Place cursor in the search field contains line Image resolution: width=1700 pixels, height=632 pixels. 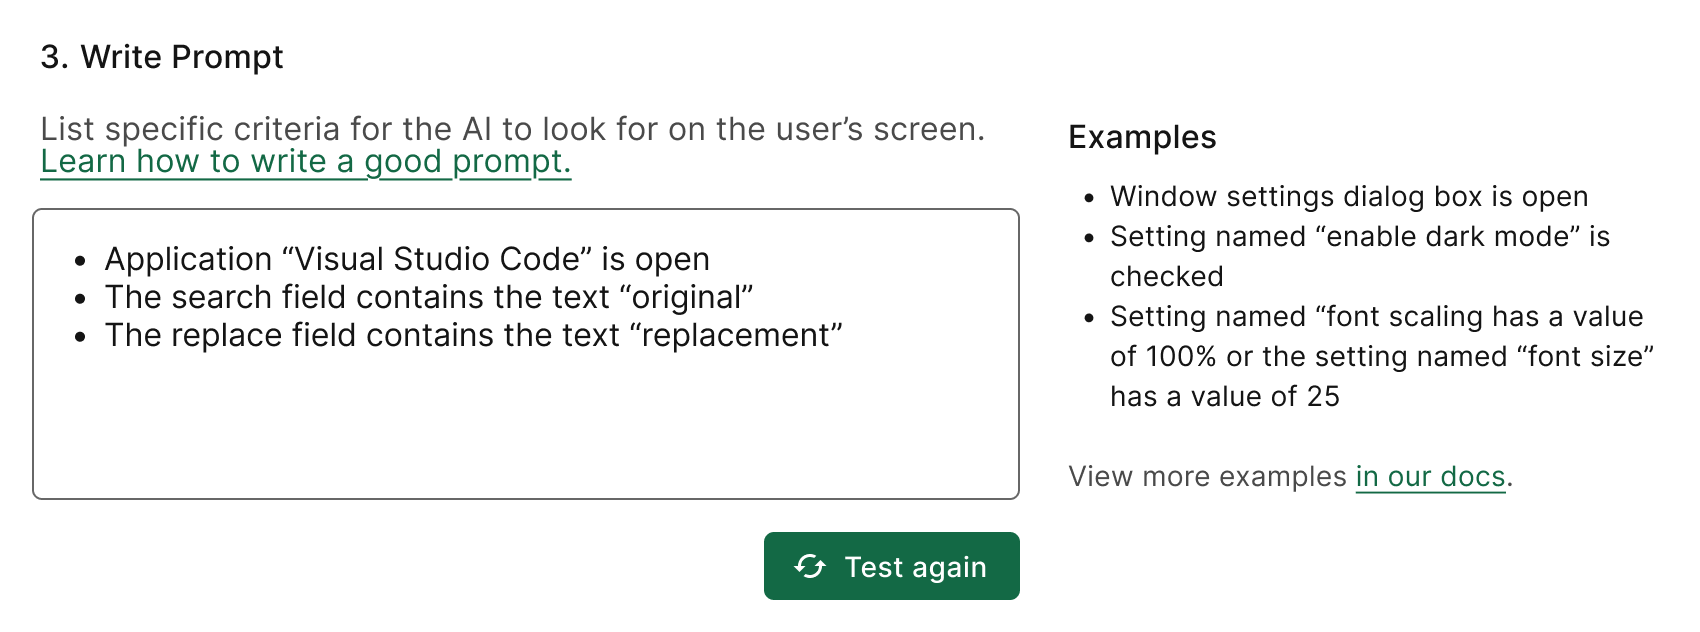pos(429,297)
